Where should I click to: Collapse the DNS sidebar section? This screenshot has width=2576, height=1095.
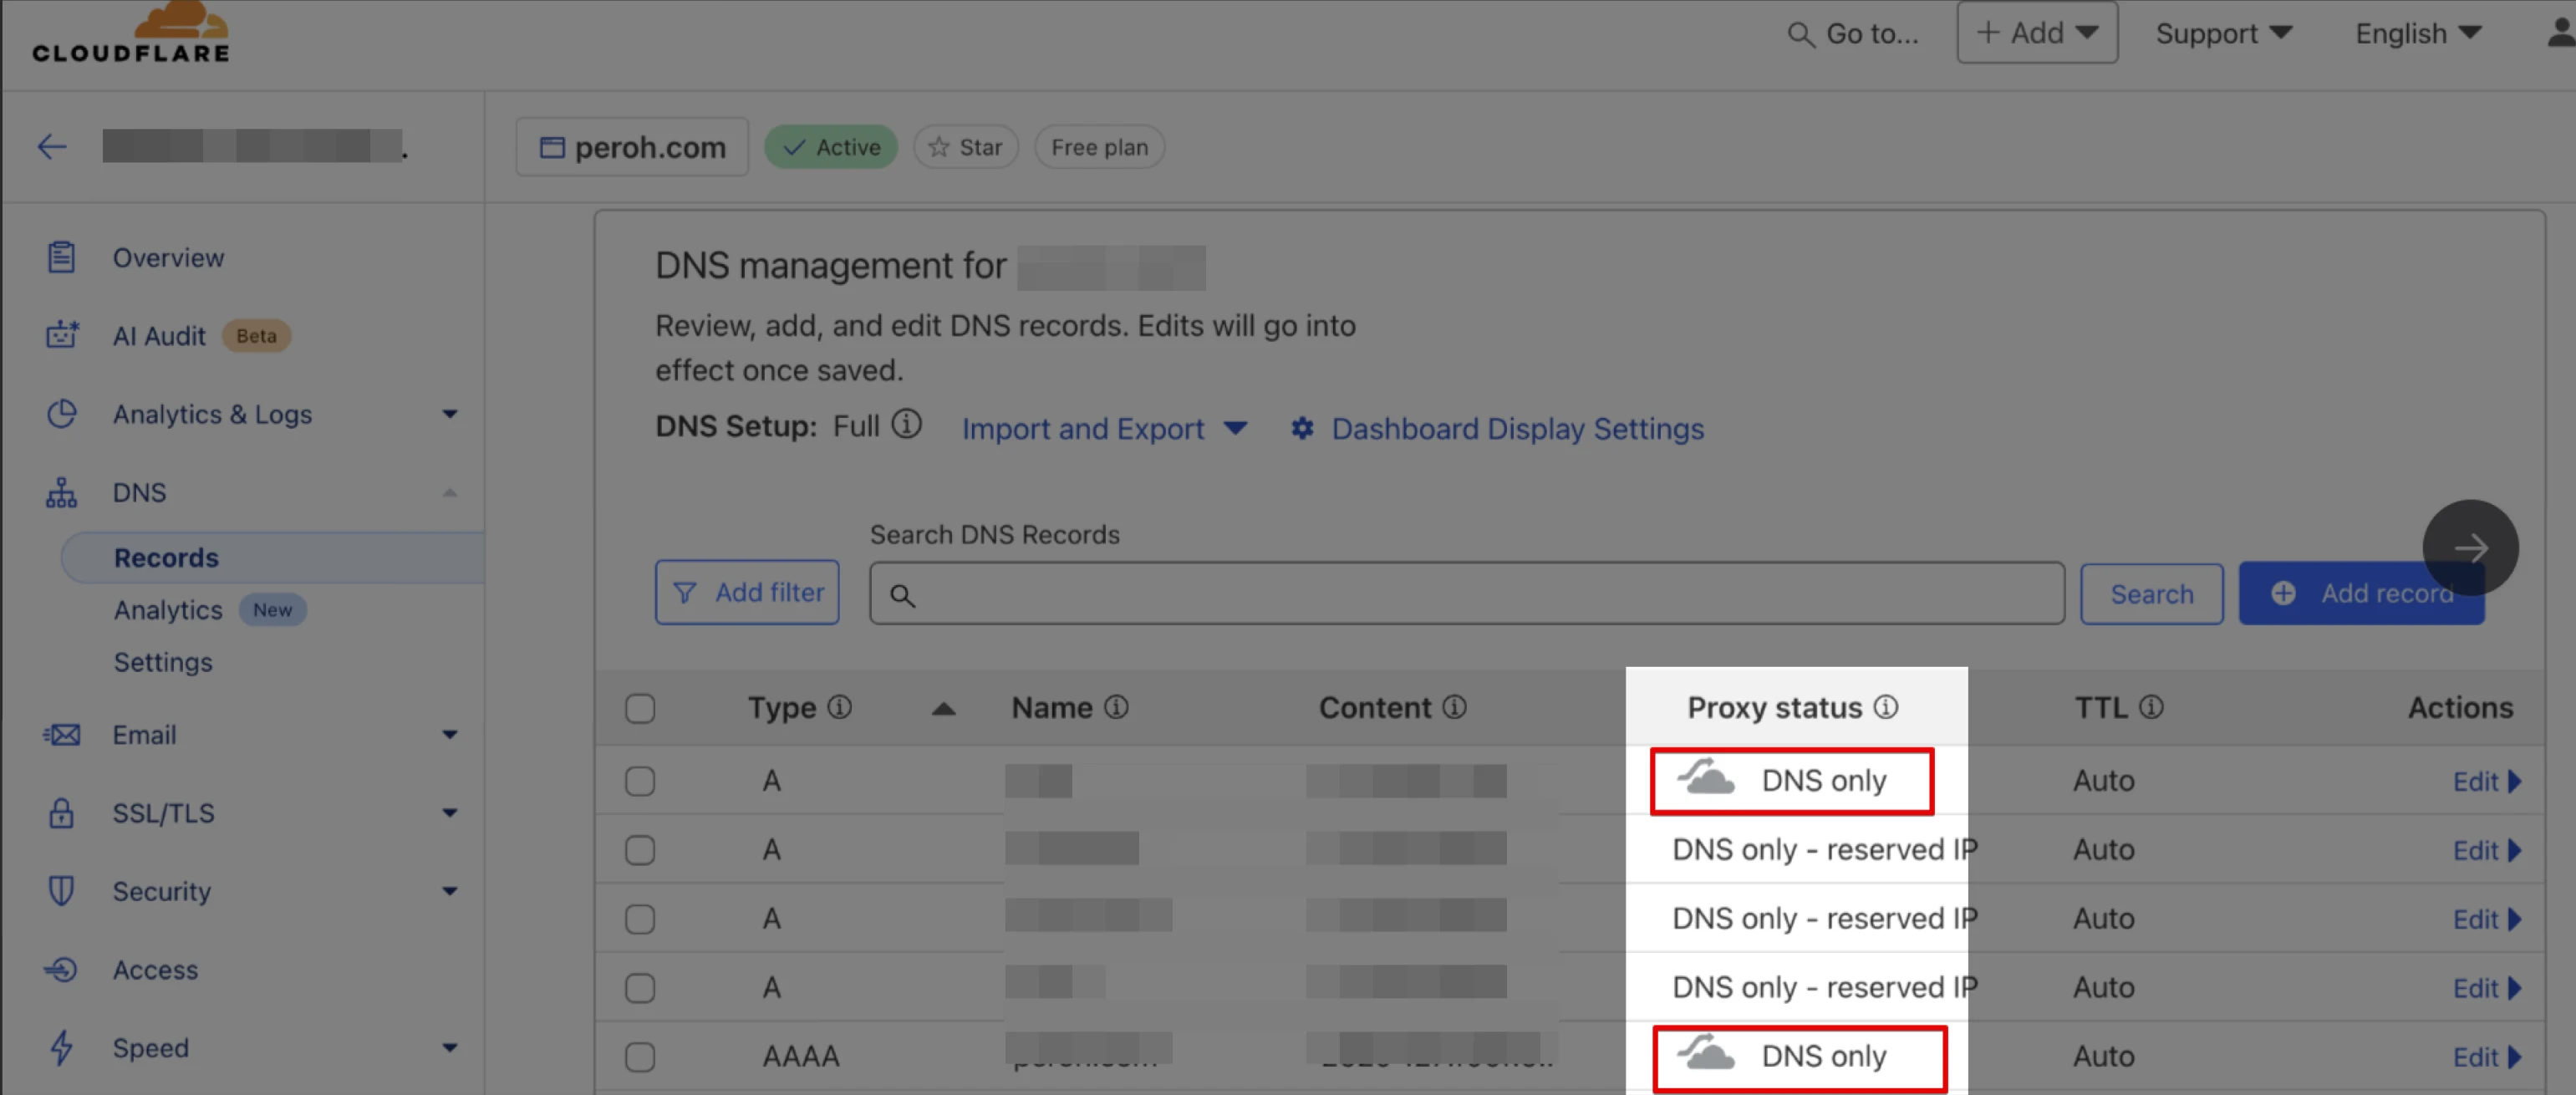[450, 492]
